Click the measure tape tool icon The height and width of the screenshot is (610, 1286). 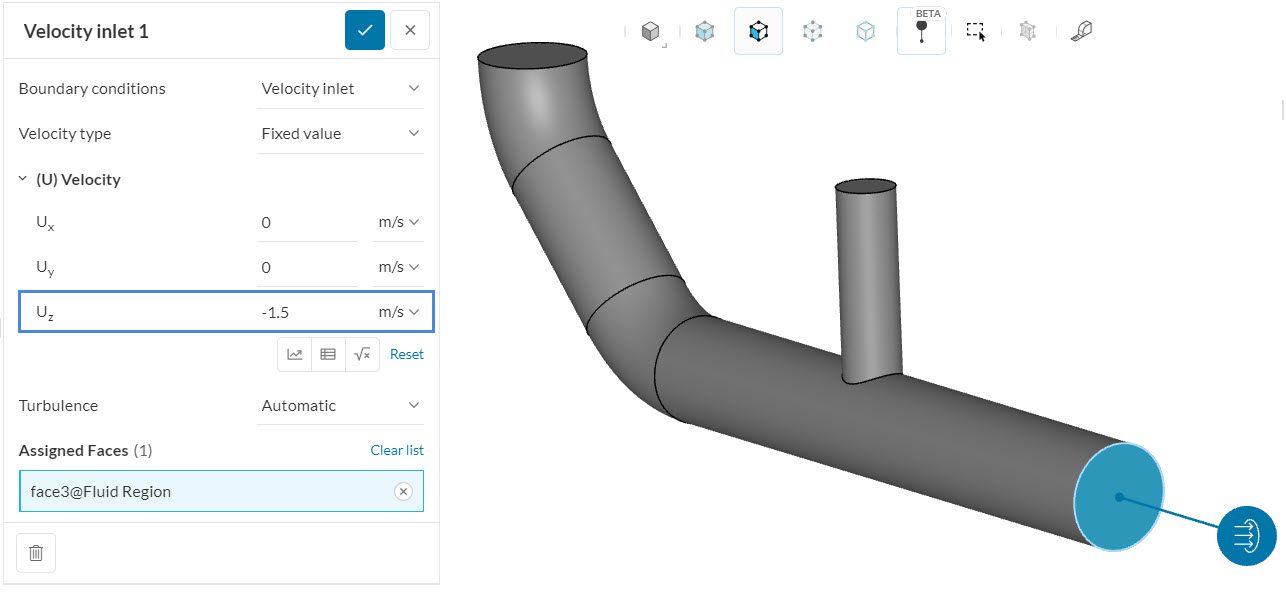click(x=1081, y=32)
